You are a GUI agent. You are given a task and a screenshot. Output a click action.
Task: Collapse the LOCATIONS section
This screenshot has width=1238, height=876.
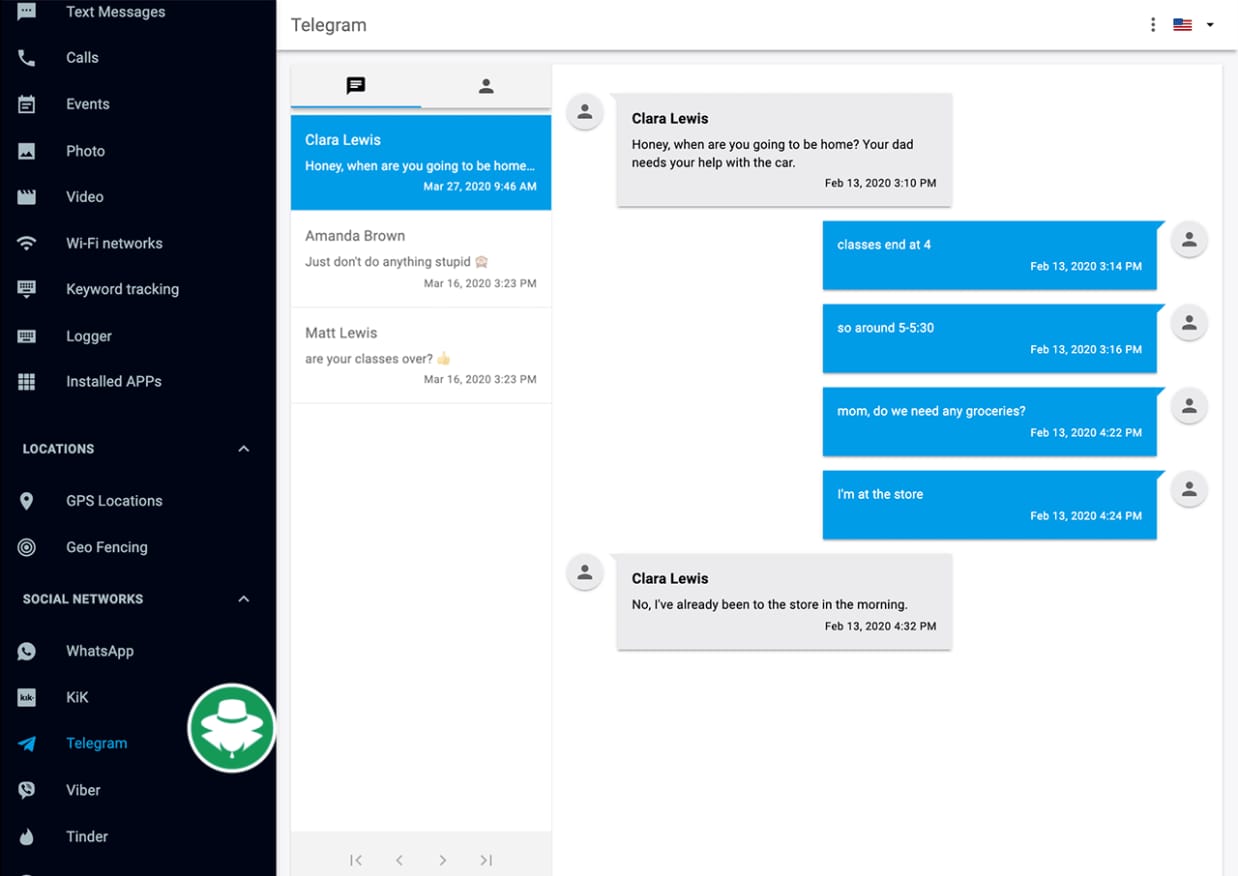click(243, 449)
